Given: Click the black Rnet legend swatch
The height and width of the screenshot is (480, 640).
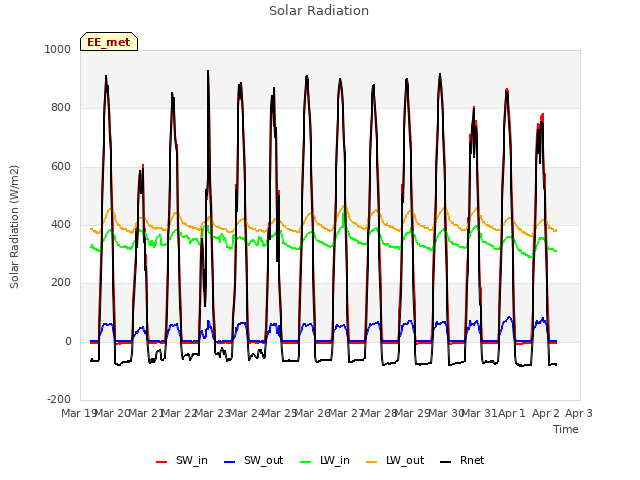Looking at the screenshot, I should coord(446,462).
